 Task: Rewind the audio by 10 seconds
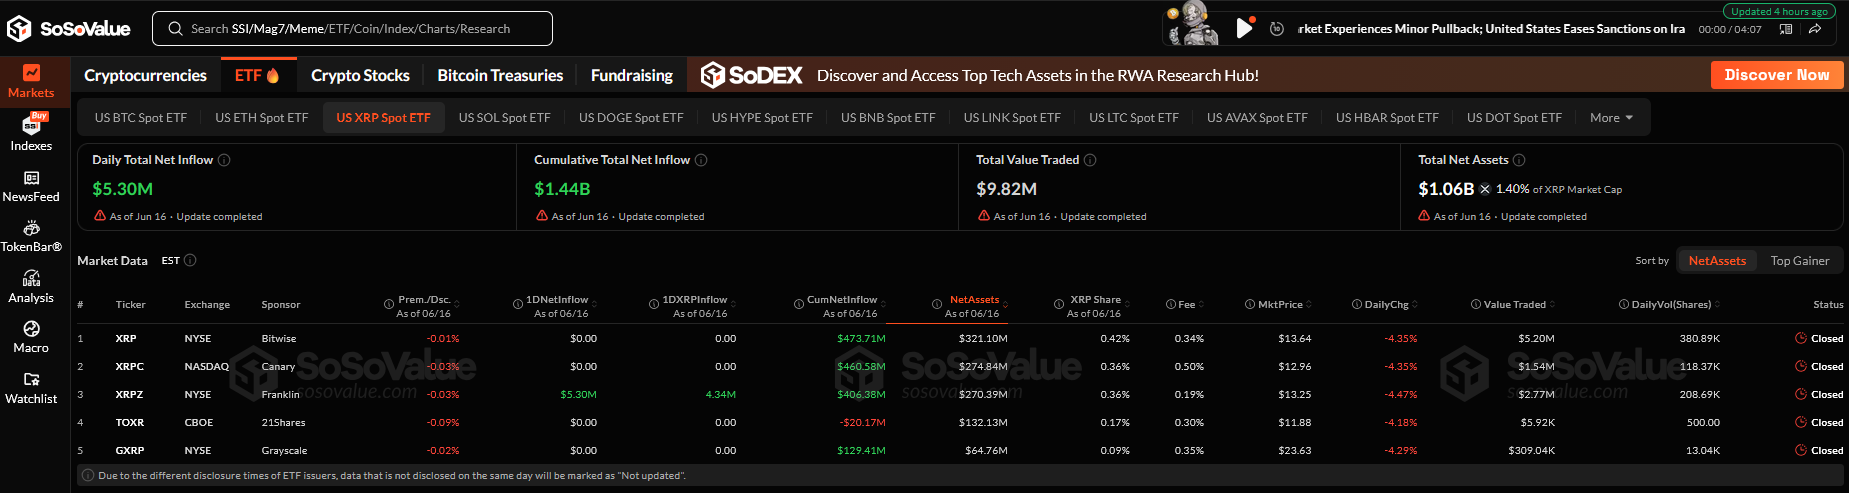coord(1277,29)
